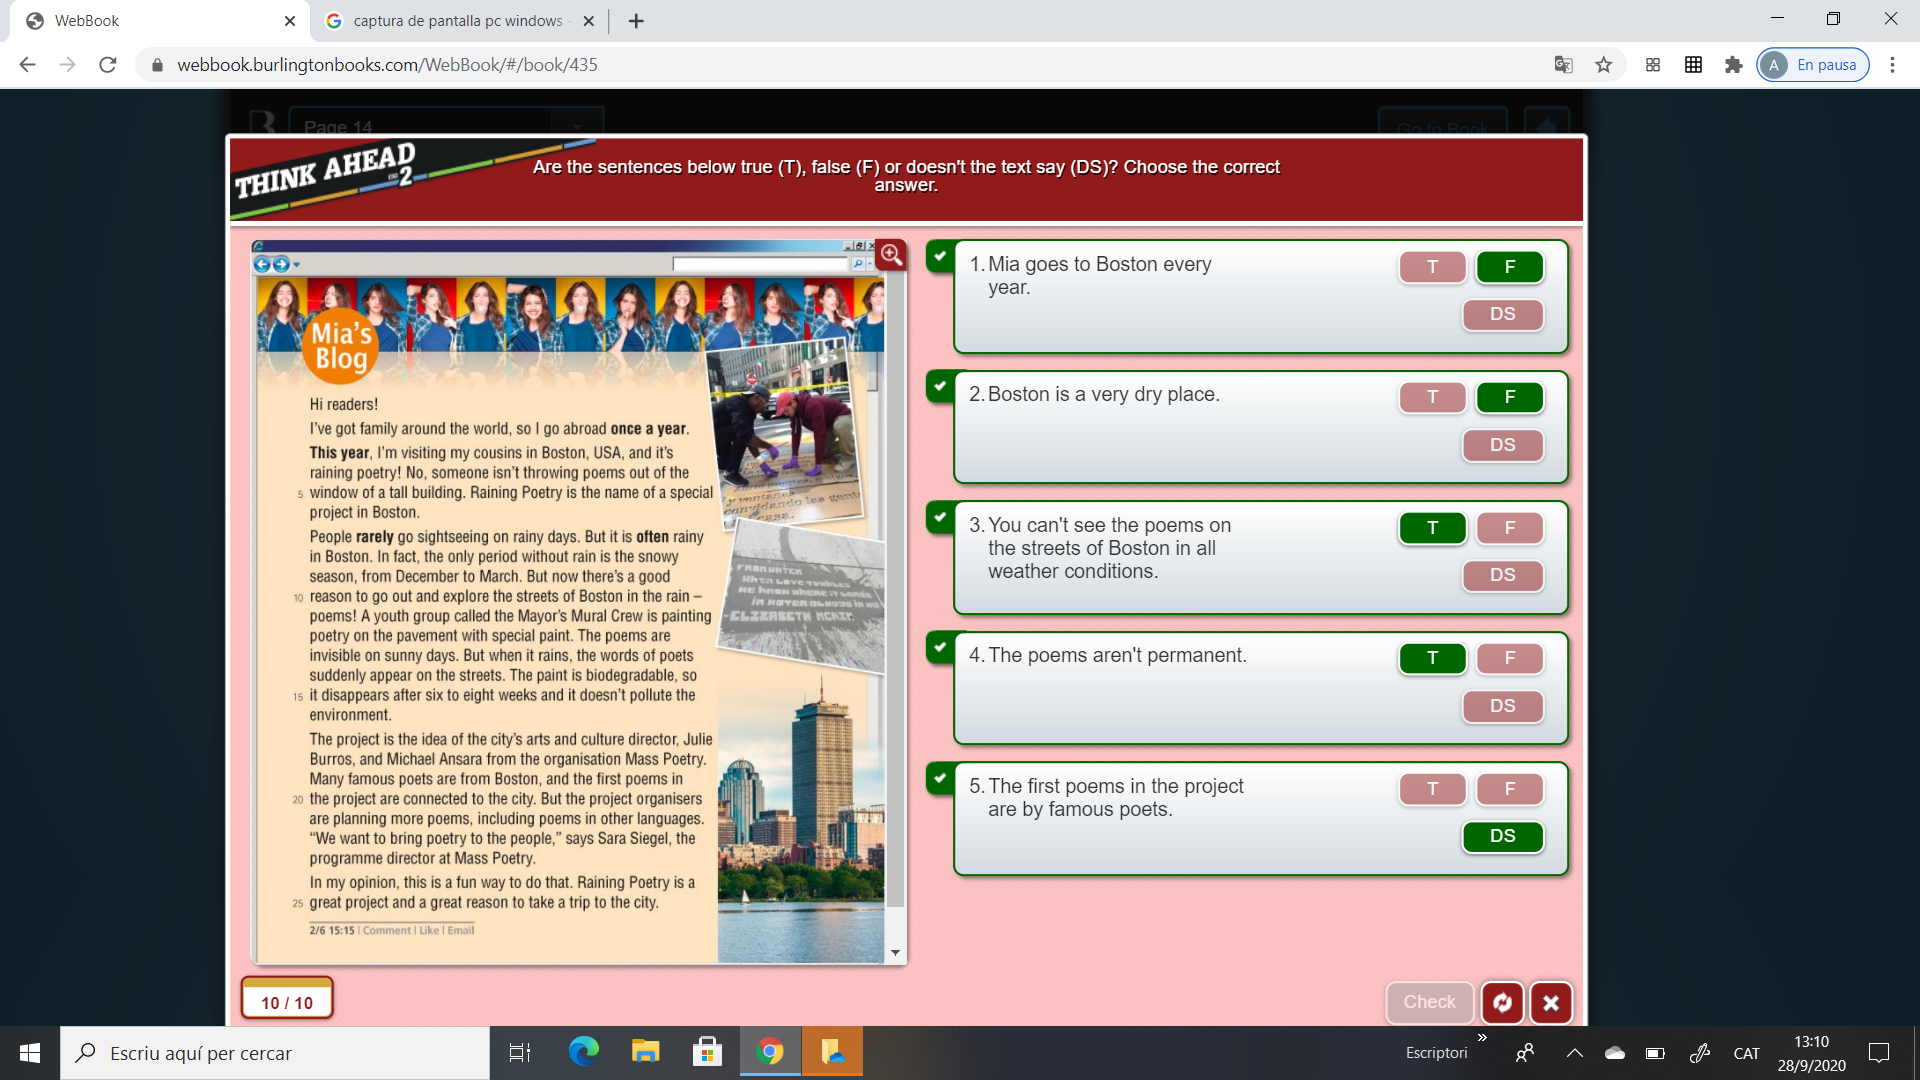The width and height of the screenshot is (1920, 1080).
Task: Close the exercise with the red X icon
Action: (x=1551, y=1002)
